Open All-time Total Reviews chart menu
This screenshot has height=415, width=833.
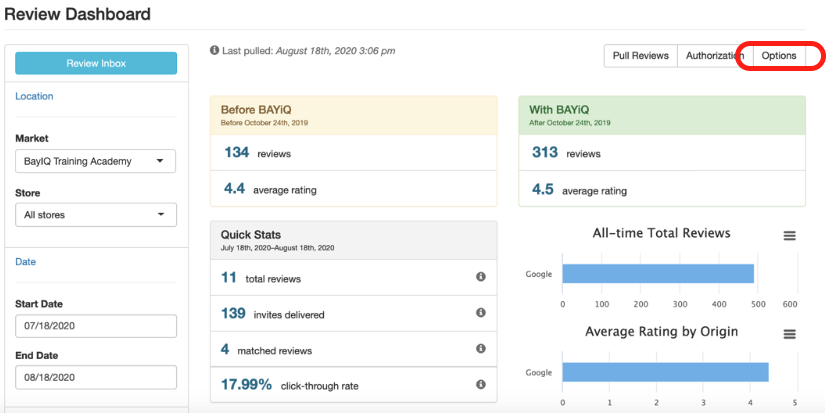789,236
